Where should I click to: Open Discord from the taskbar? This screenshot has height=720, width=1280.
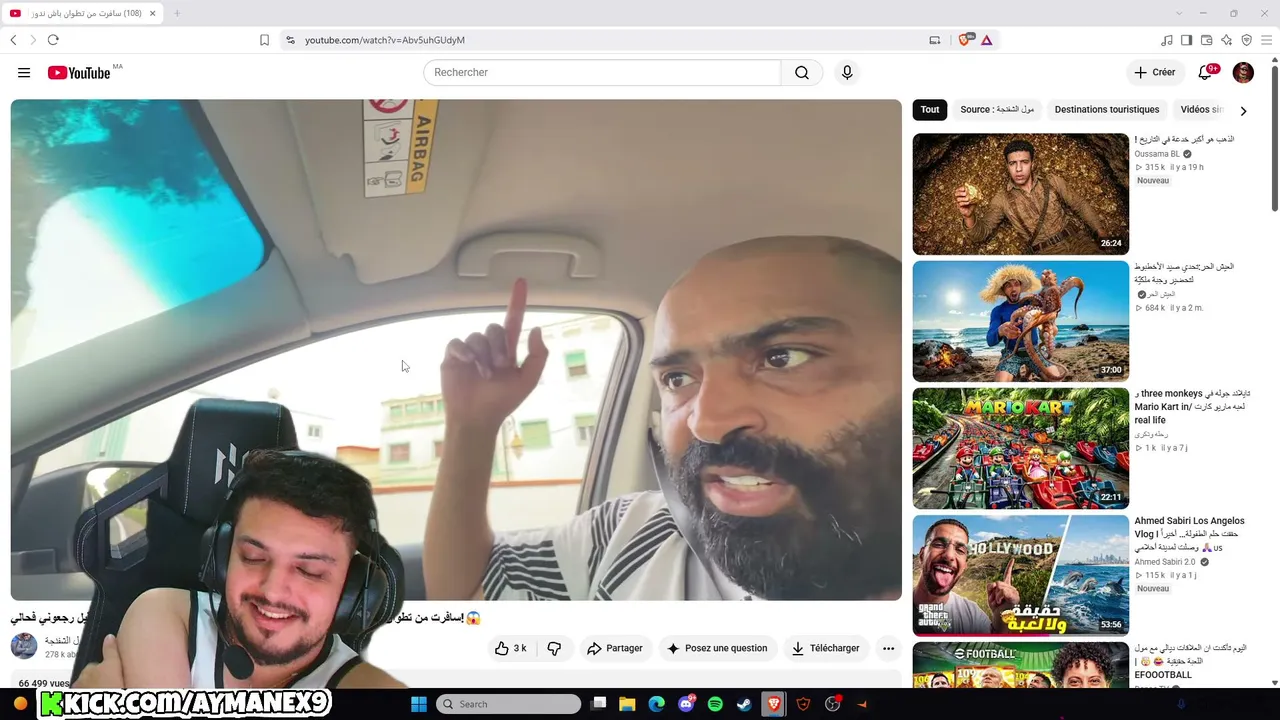point(686,704)
